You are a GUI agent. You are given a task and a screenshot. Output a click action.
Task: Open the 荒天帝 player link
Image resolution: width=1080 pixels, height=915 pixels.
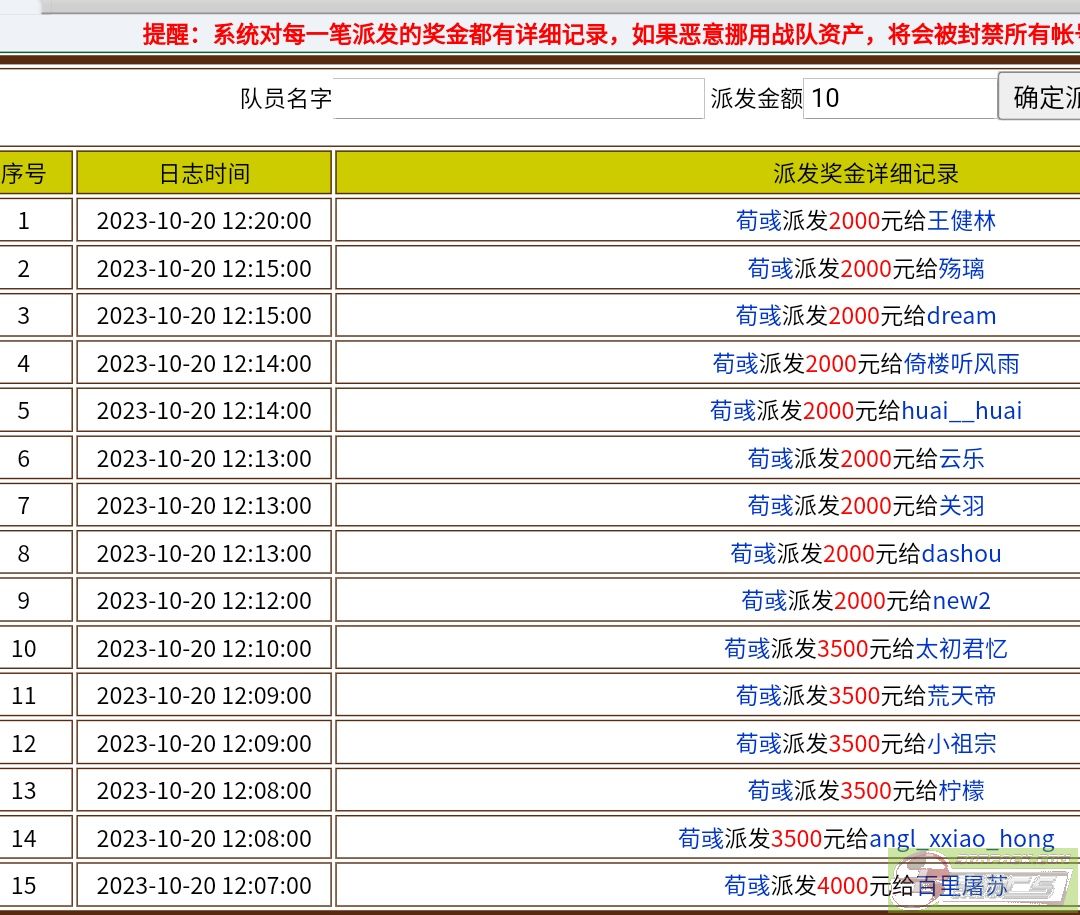point(961,696)
